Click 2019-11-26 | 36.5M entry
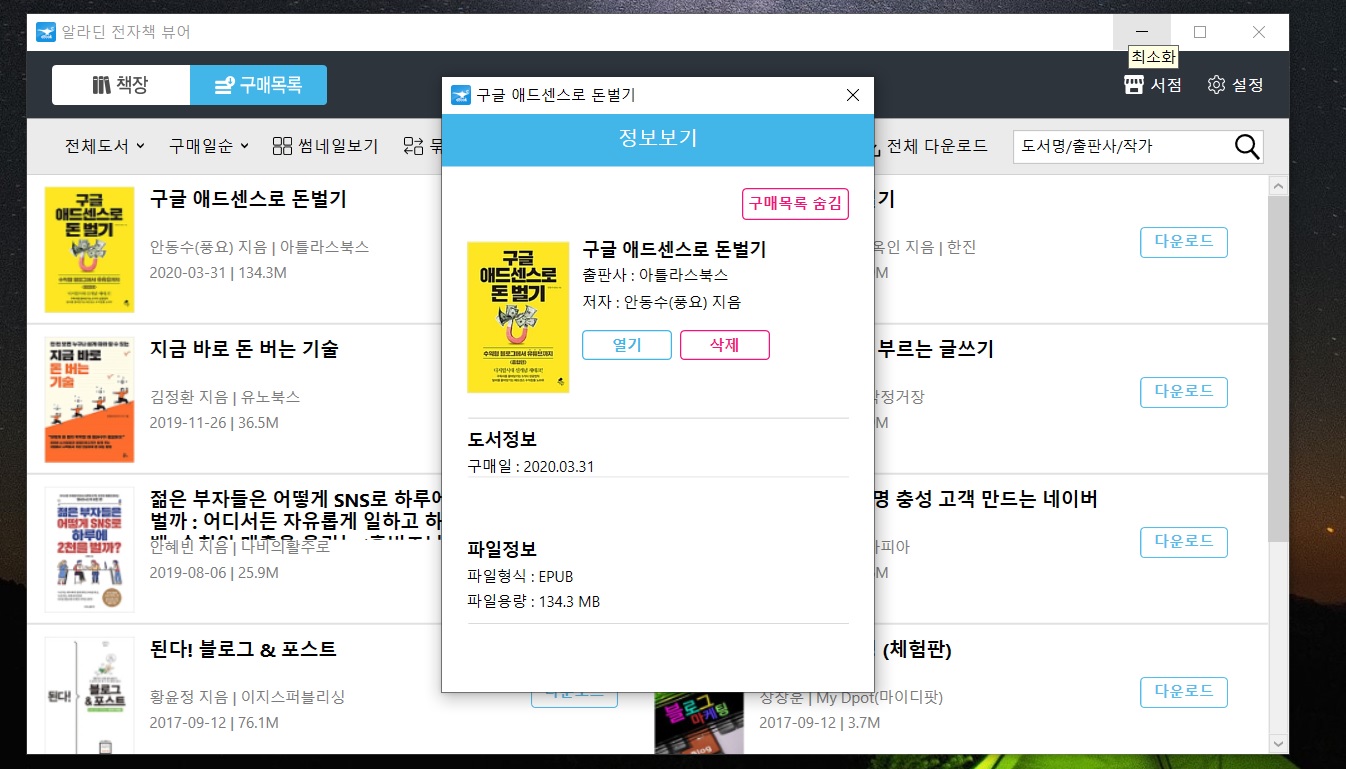Viewport: 1346px width, 769px height. point(214,422)
